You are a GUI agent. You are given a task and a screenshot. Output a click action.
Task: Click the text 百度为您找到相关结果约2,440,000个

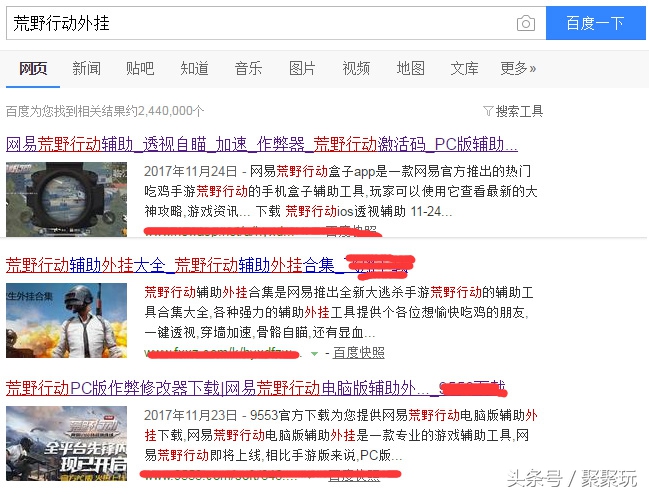(105, 111)
